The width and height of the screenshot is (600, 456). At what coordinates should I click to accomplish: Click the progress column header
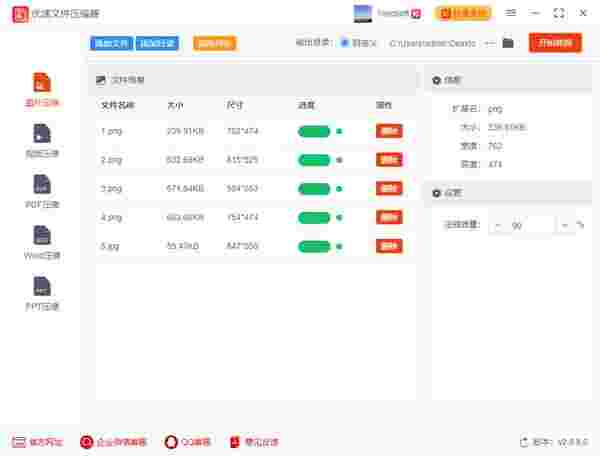(306, 105)
